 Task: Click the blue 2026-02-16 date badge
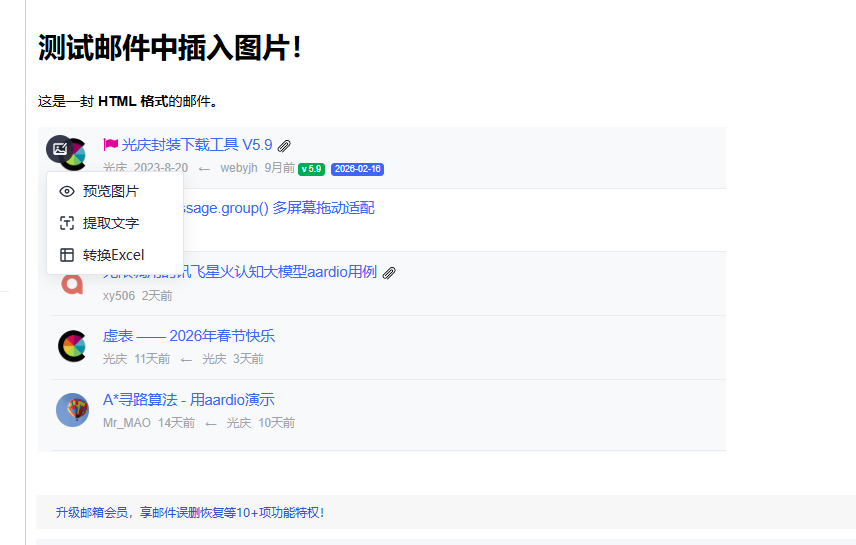[357, 169]
